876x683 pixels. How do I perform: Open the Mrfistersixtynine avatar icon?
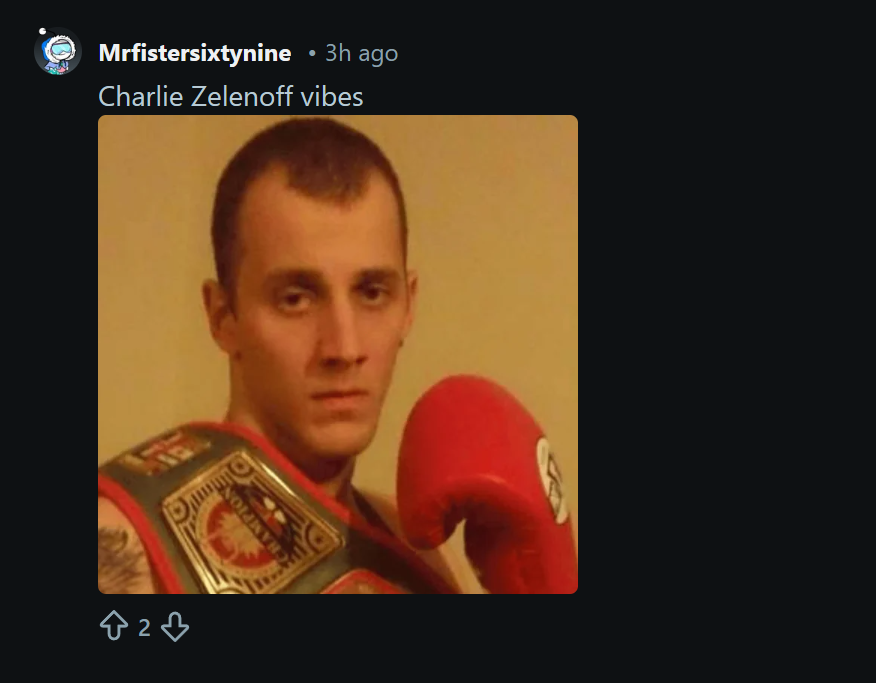[x=58, y=51]
